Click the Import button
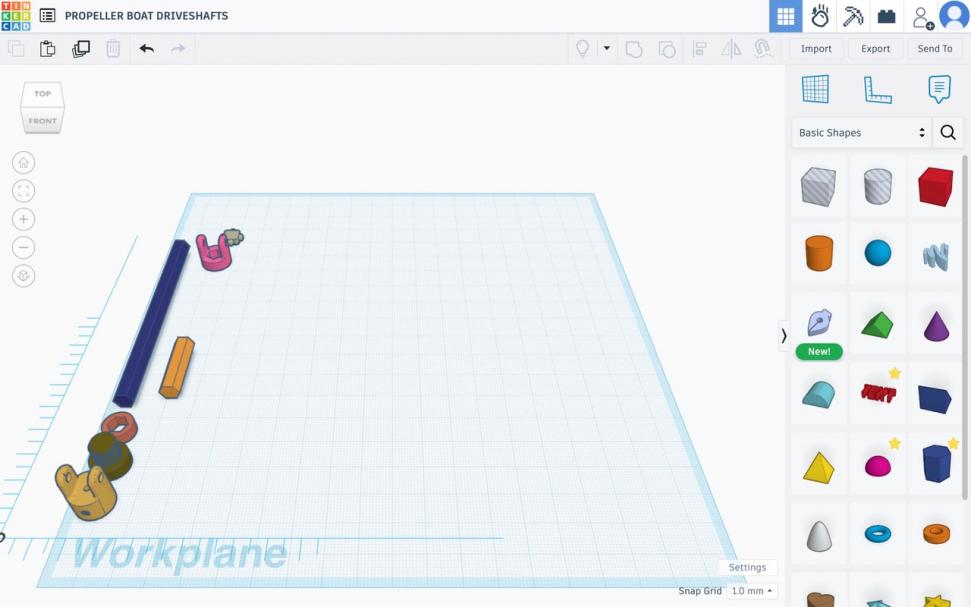 click(x=816, y=48)
